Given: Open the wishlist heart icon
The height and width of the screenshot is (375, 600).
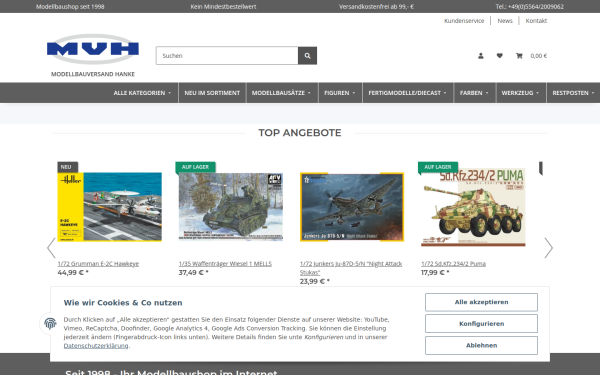Looking at the screenshot, I should (499, 56).
